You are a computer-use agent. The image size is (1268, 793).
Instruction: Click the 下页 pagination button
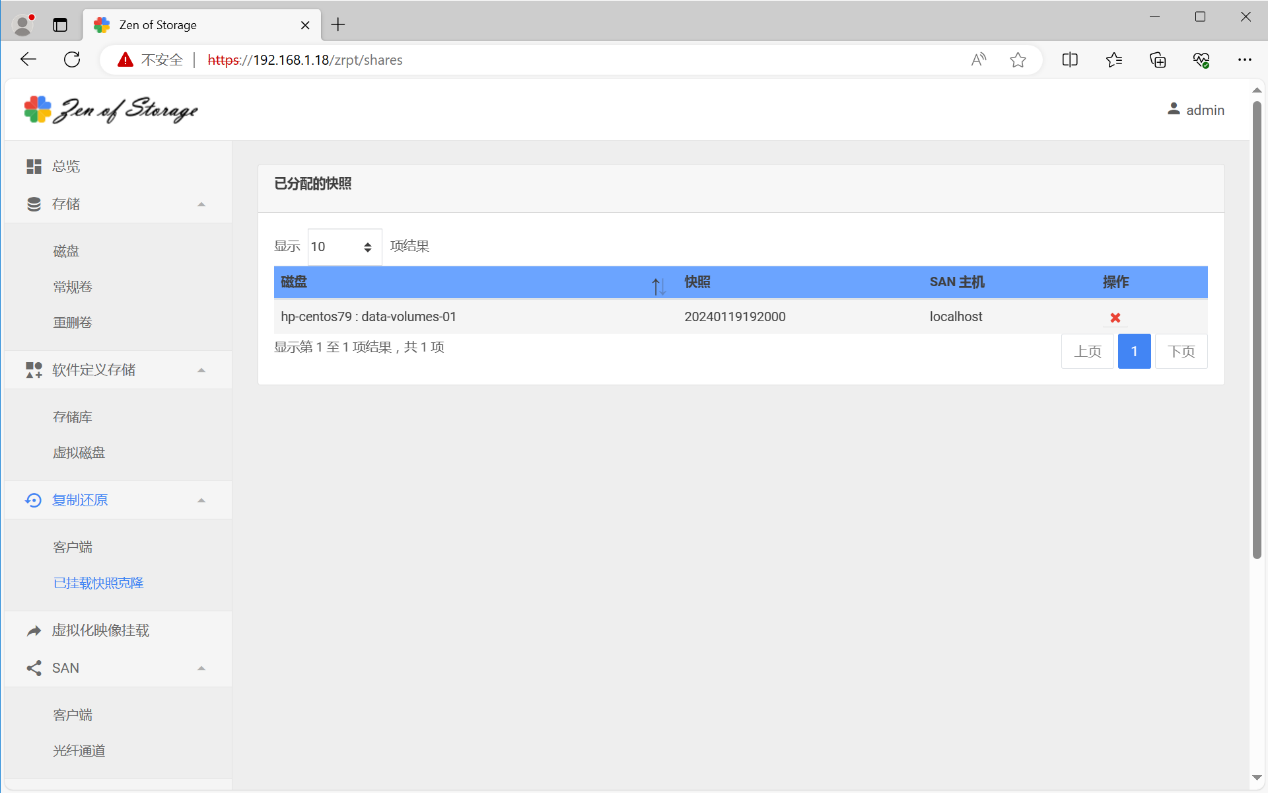[x=1181, y=352]
